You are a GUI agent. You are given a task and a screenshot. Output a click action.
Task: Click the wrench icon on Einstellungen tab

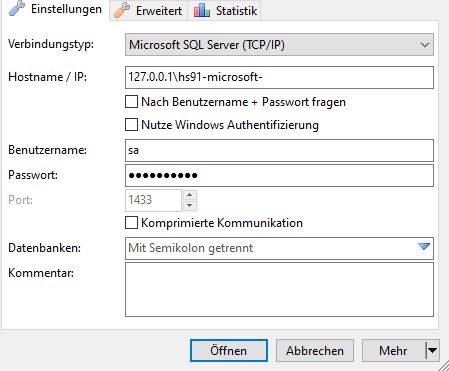coord(17,8)
